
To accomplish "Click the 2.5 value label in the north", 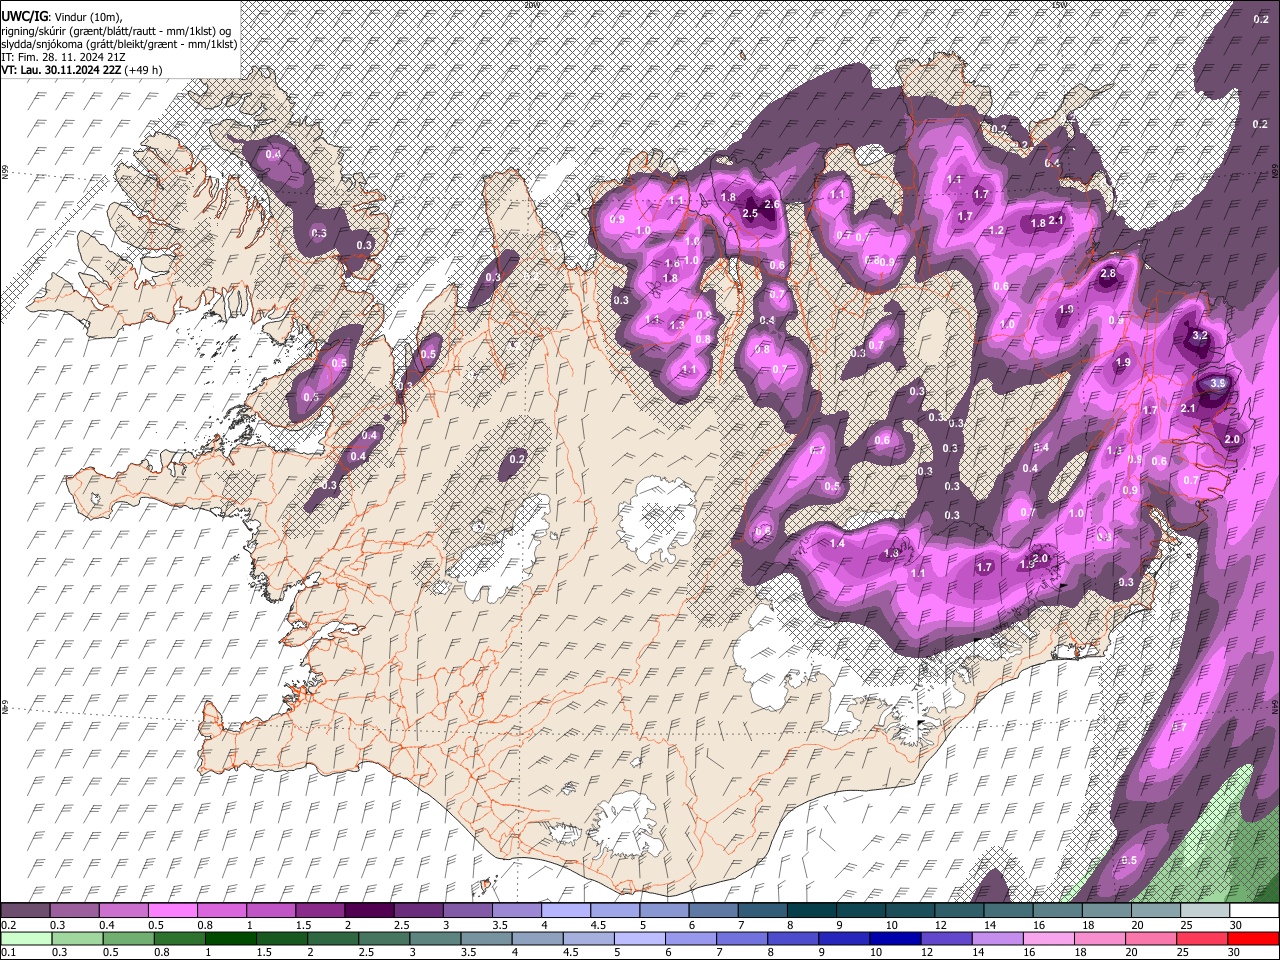I will point(750,214).
